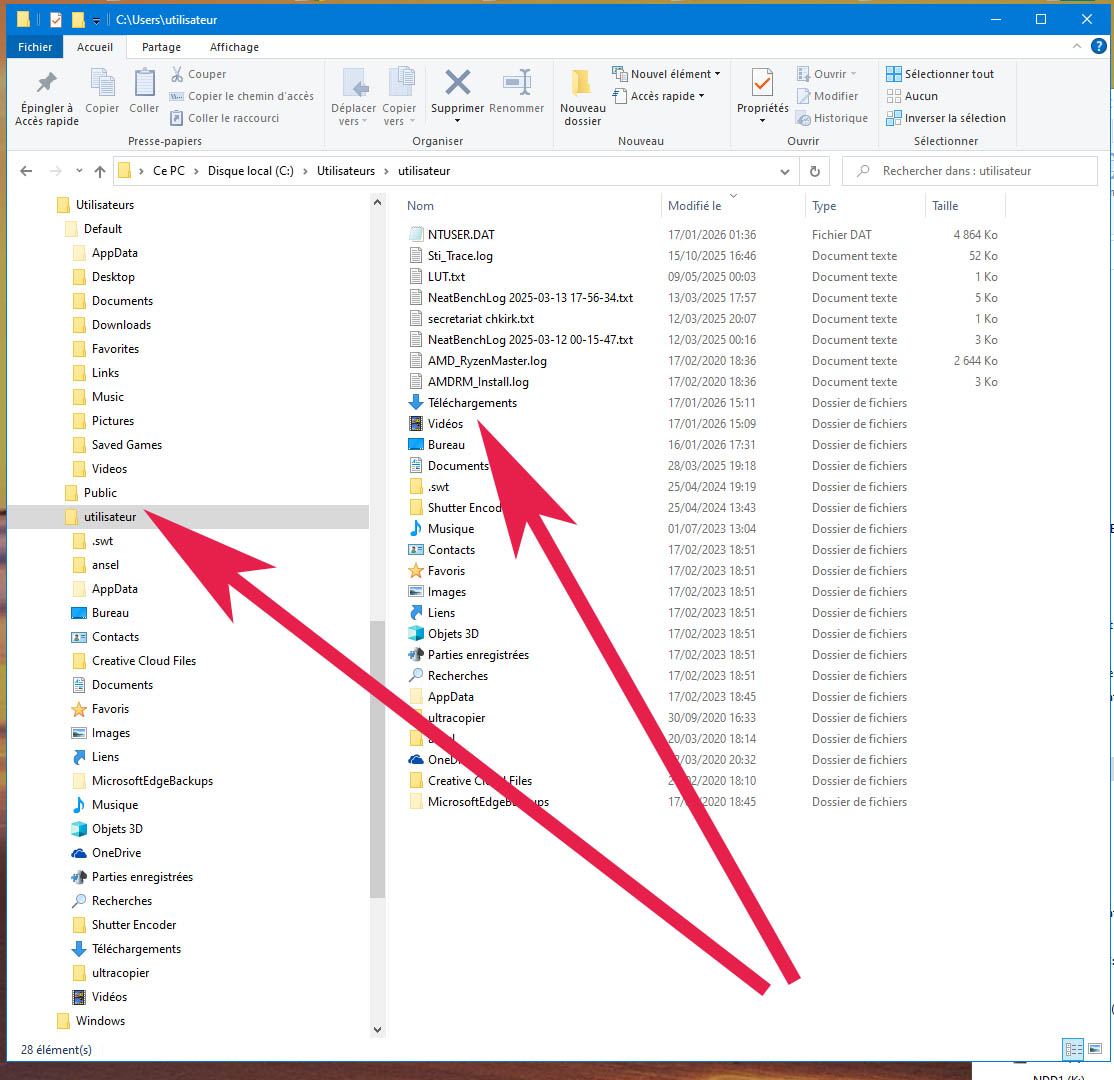
Task: Switch to details view icon in status bar
Action: 1073,1049
